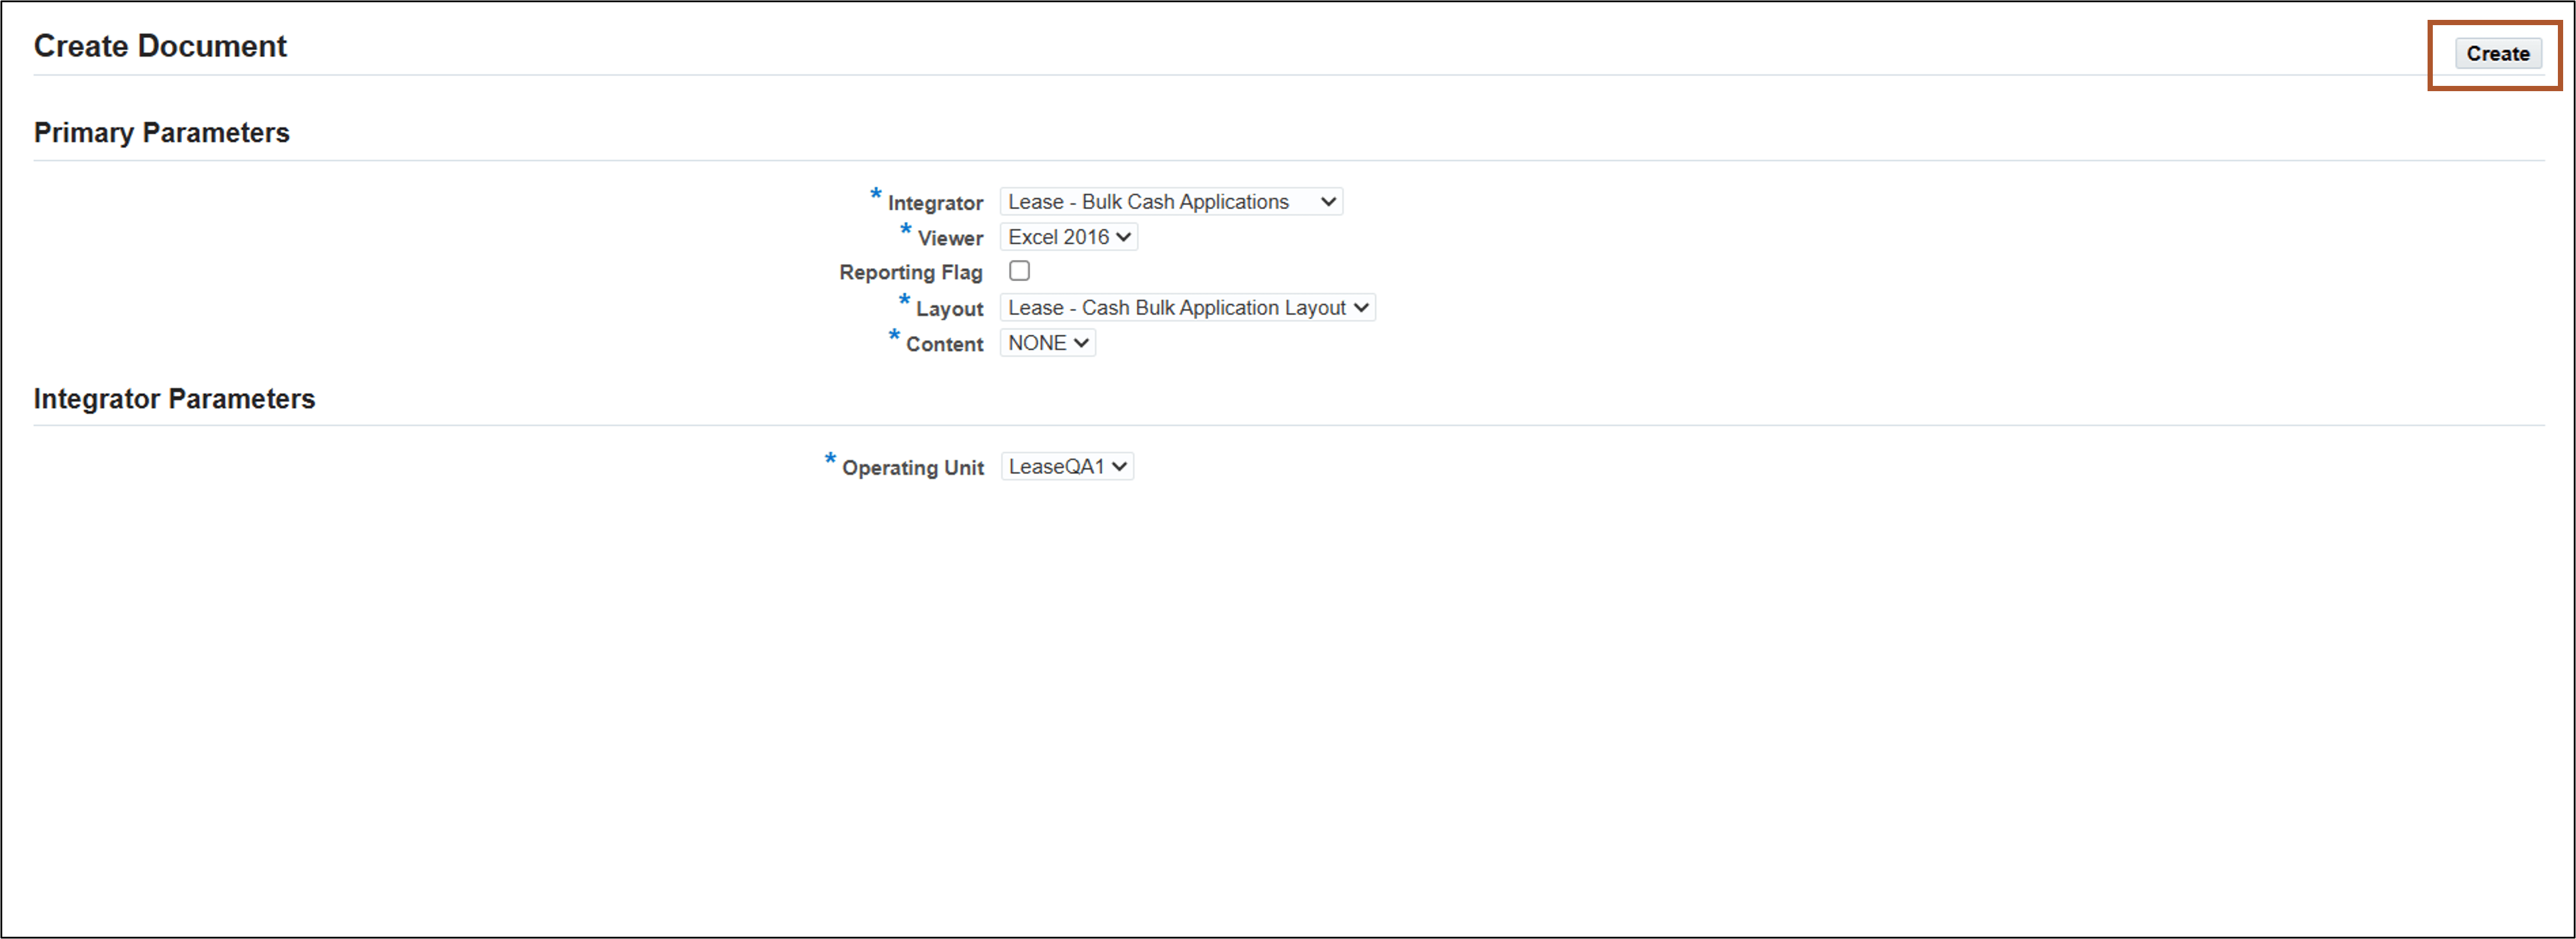The height and width of the screenshot is (939, 2576).
Task: Click the Create button
Action: coord(2497,54)
